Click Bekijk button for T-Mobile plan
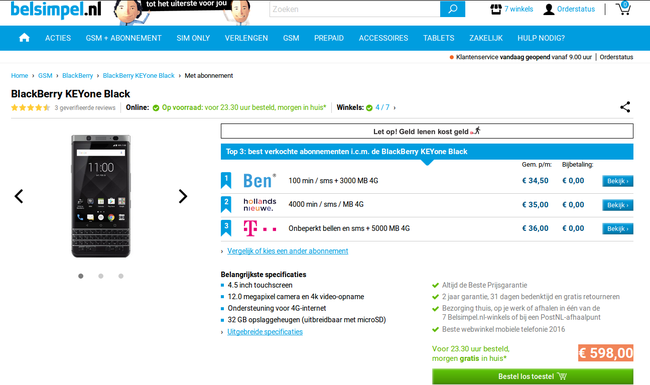Image resolution: width=650 pixels, height=385 pixels. [x=618, y=228]
